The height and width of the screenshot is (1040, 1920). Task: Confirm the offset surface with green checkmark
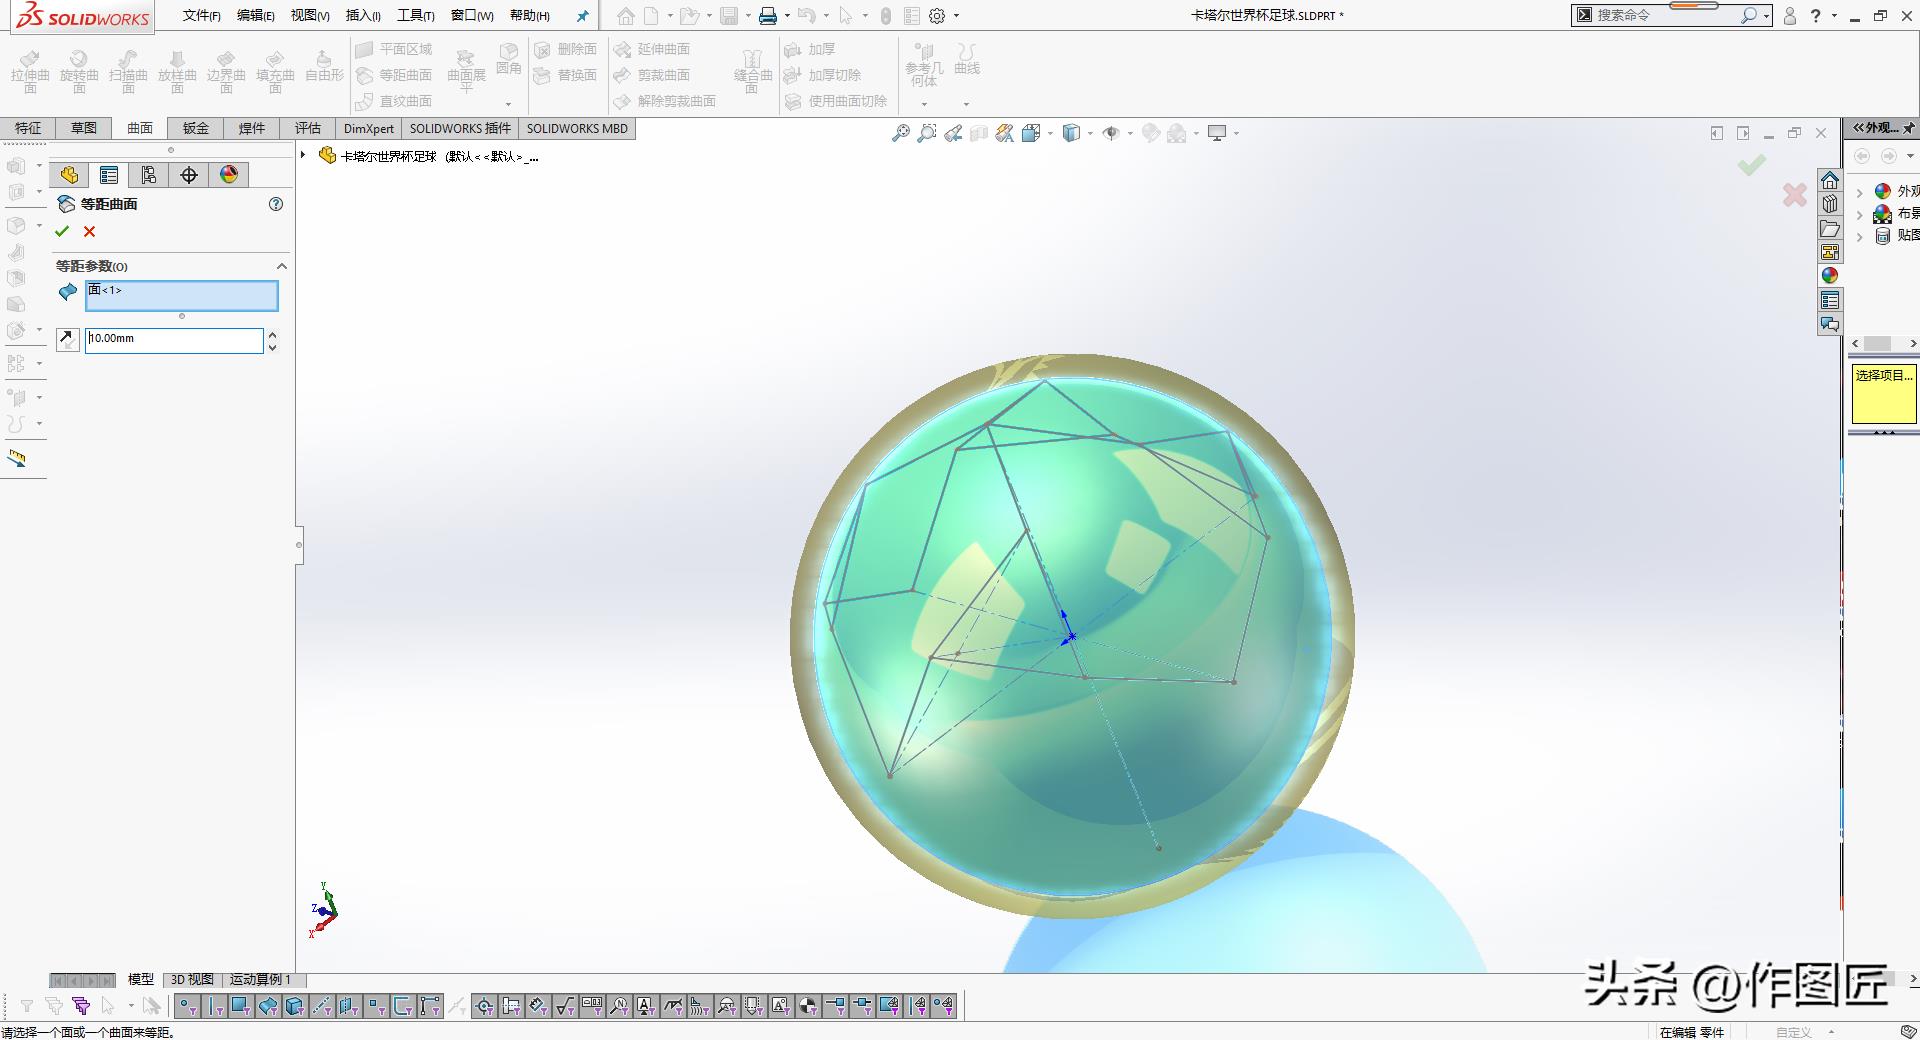tap(62, 231)
